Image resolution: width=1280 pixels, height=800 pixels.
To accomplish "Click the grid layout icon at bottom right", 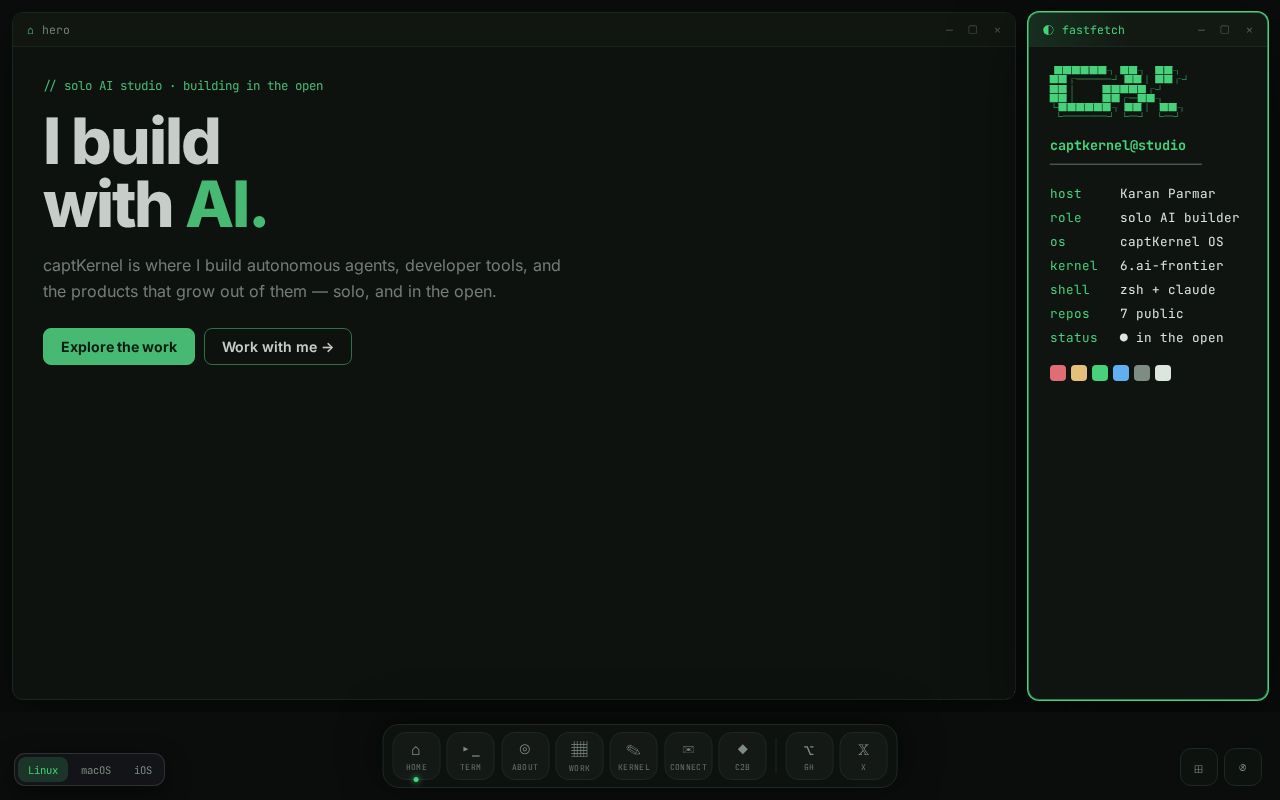I will pos(1198,767).
